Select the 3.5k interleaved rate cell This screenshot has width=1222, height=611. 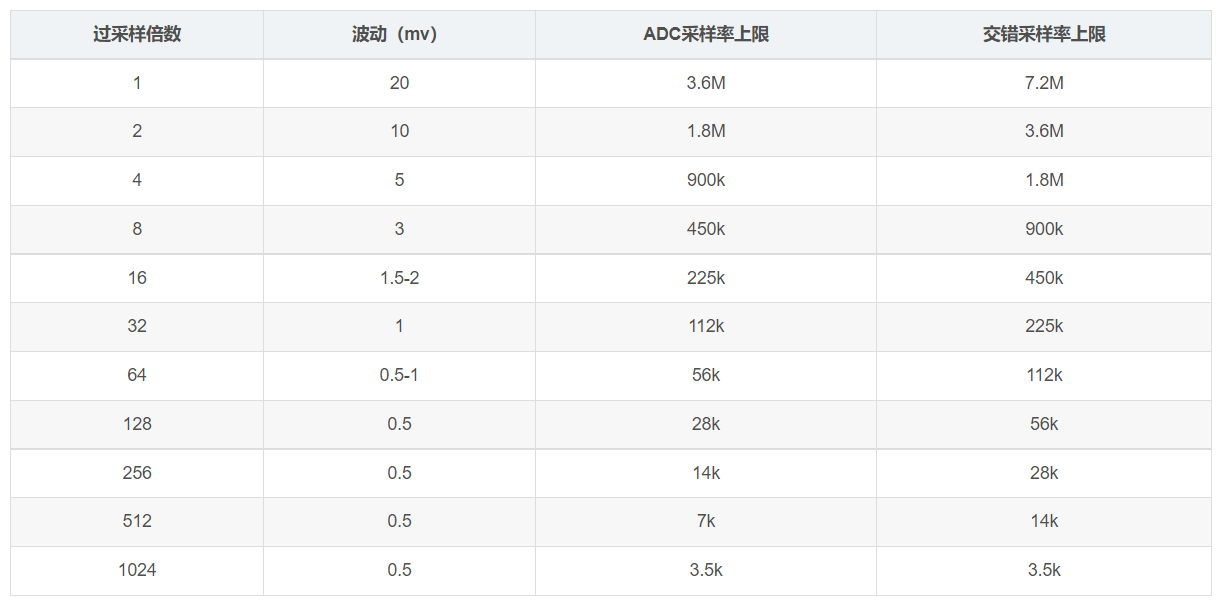1044,570
